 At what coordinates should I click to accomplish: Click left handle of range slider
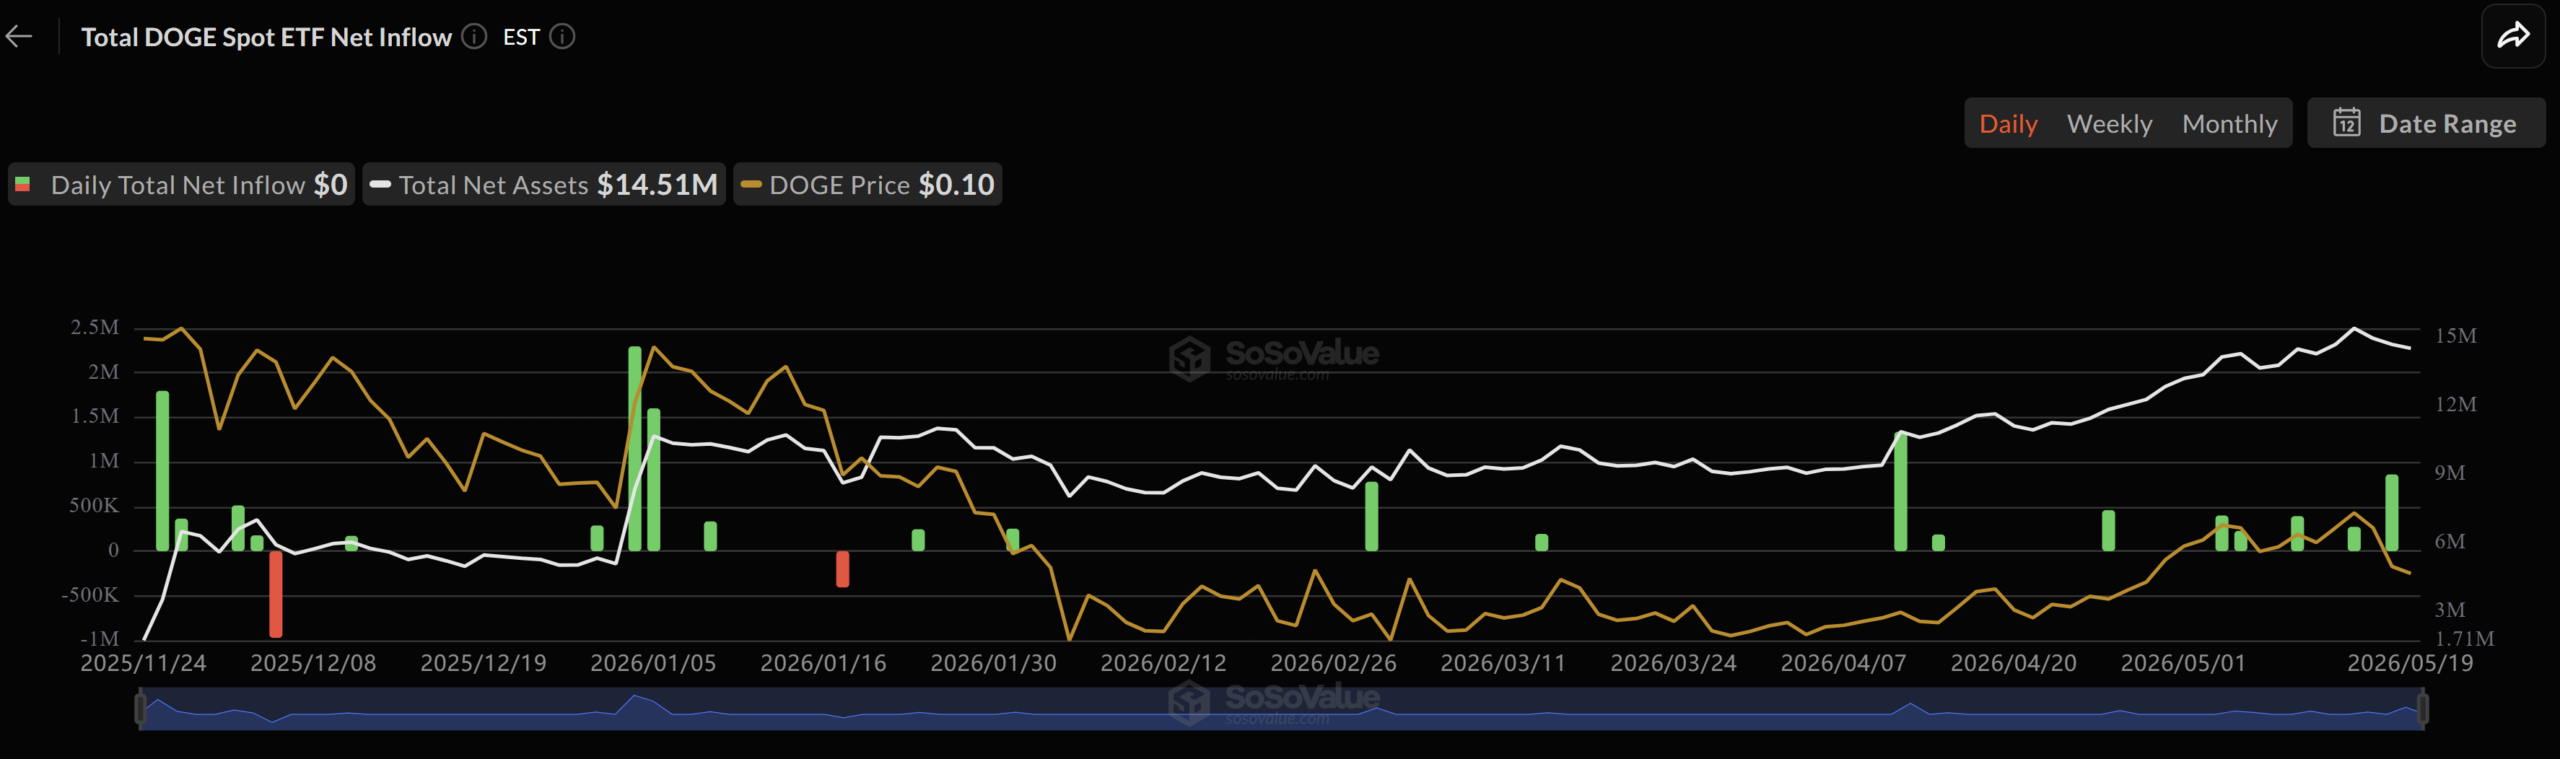pos(140,709)
